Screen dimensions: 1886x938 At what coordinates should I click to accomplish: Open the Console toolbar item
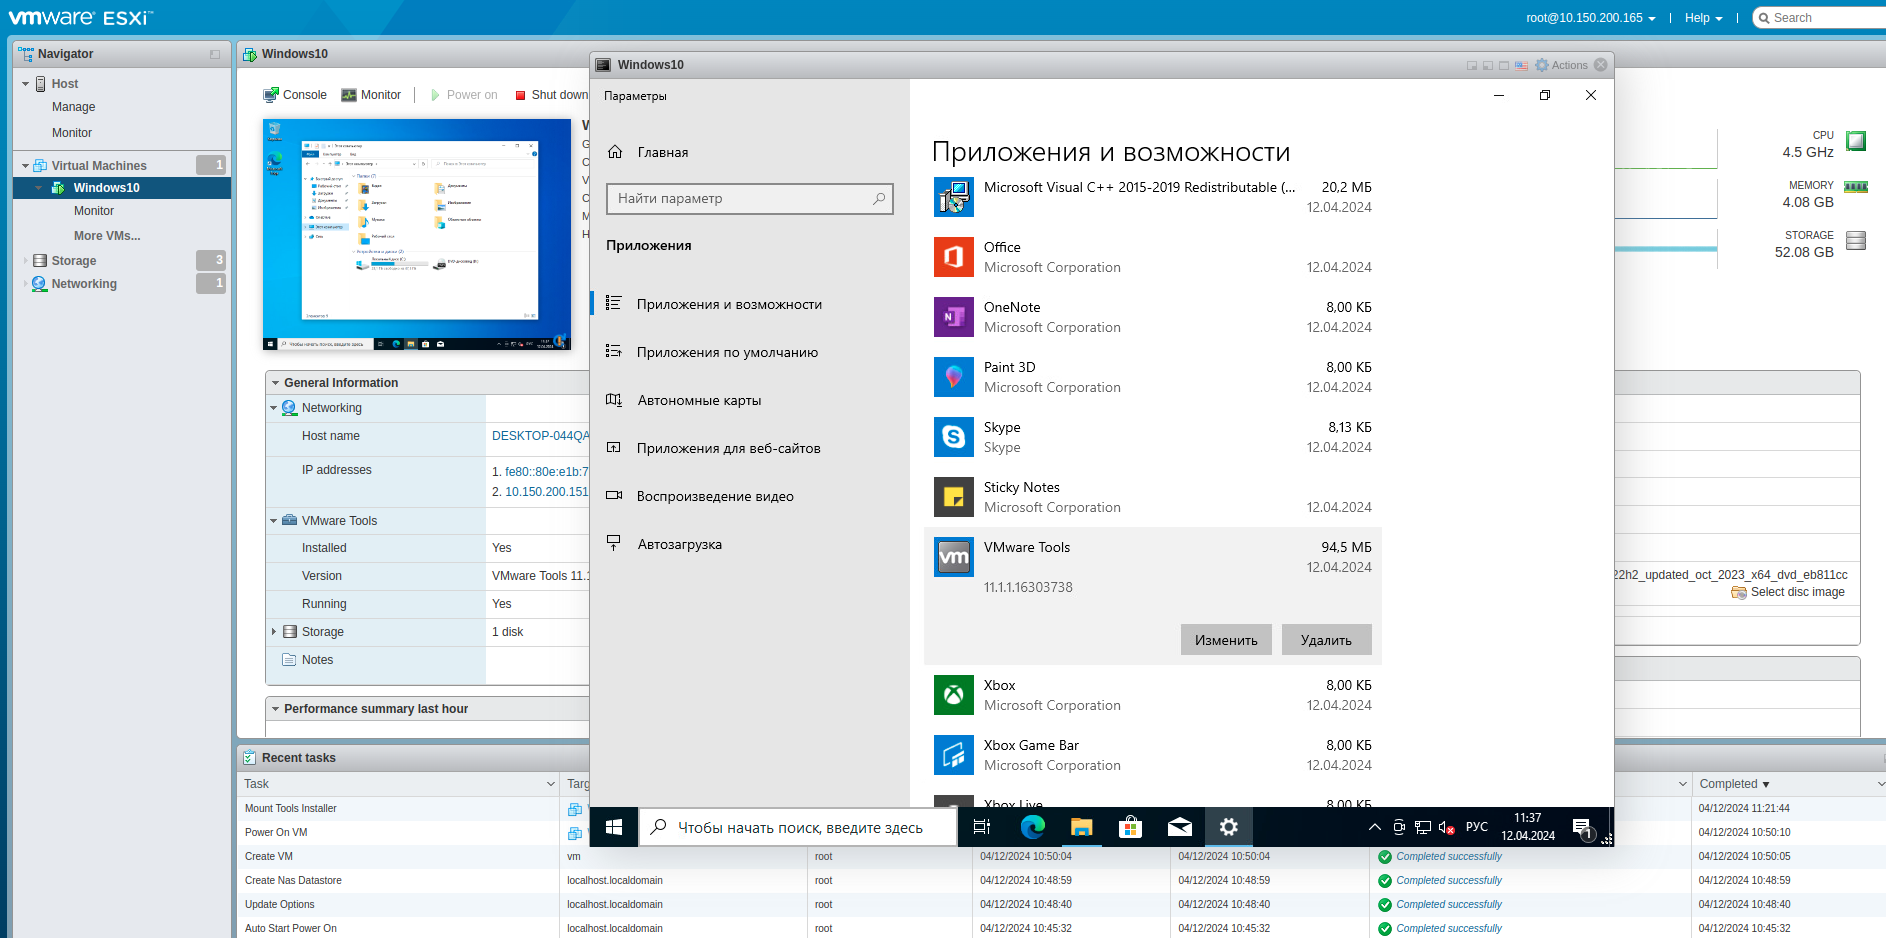(x=295, y=95)
